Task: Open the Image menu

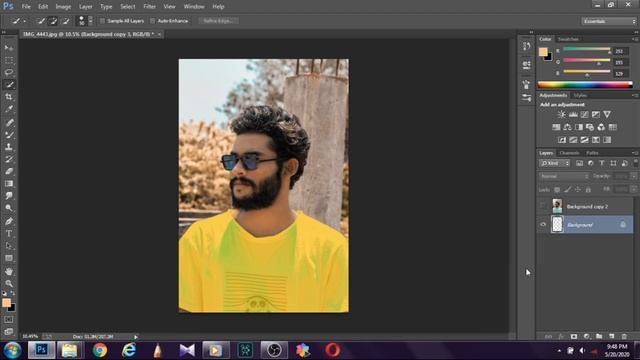Action: coord(63,7)
